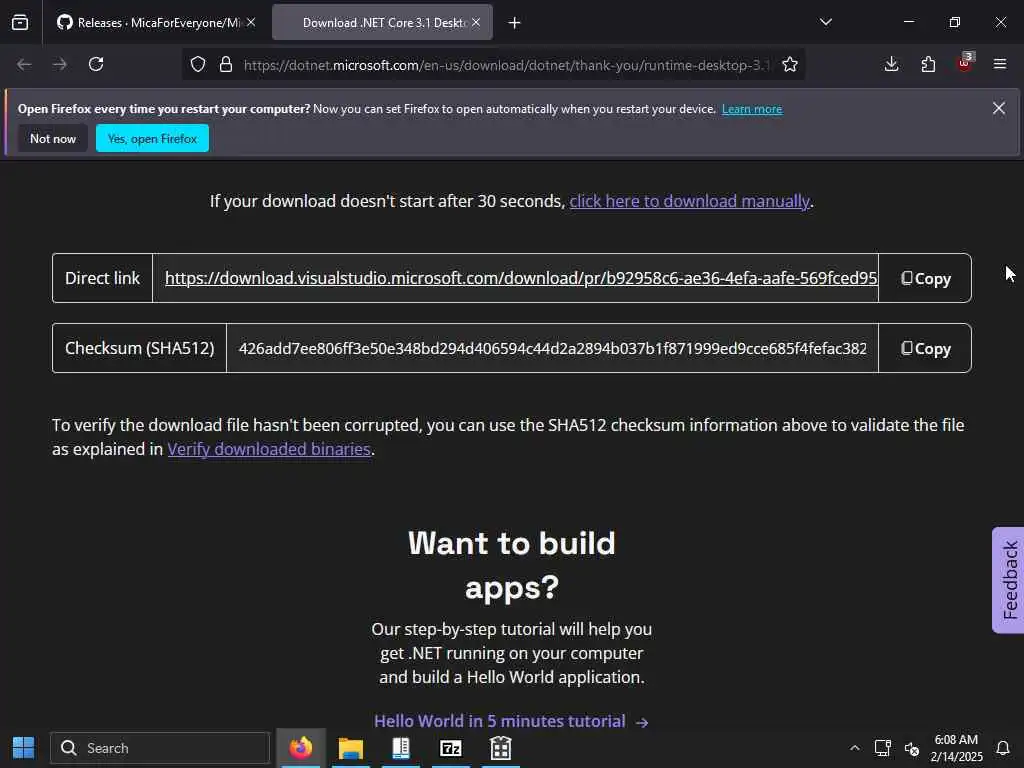Show hidden system tray icons
The image size is (1024, 768).
[x=854, y=748]
